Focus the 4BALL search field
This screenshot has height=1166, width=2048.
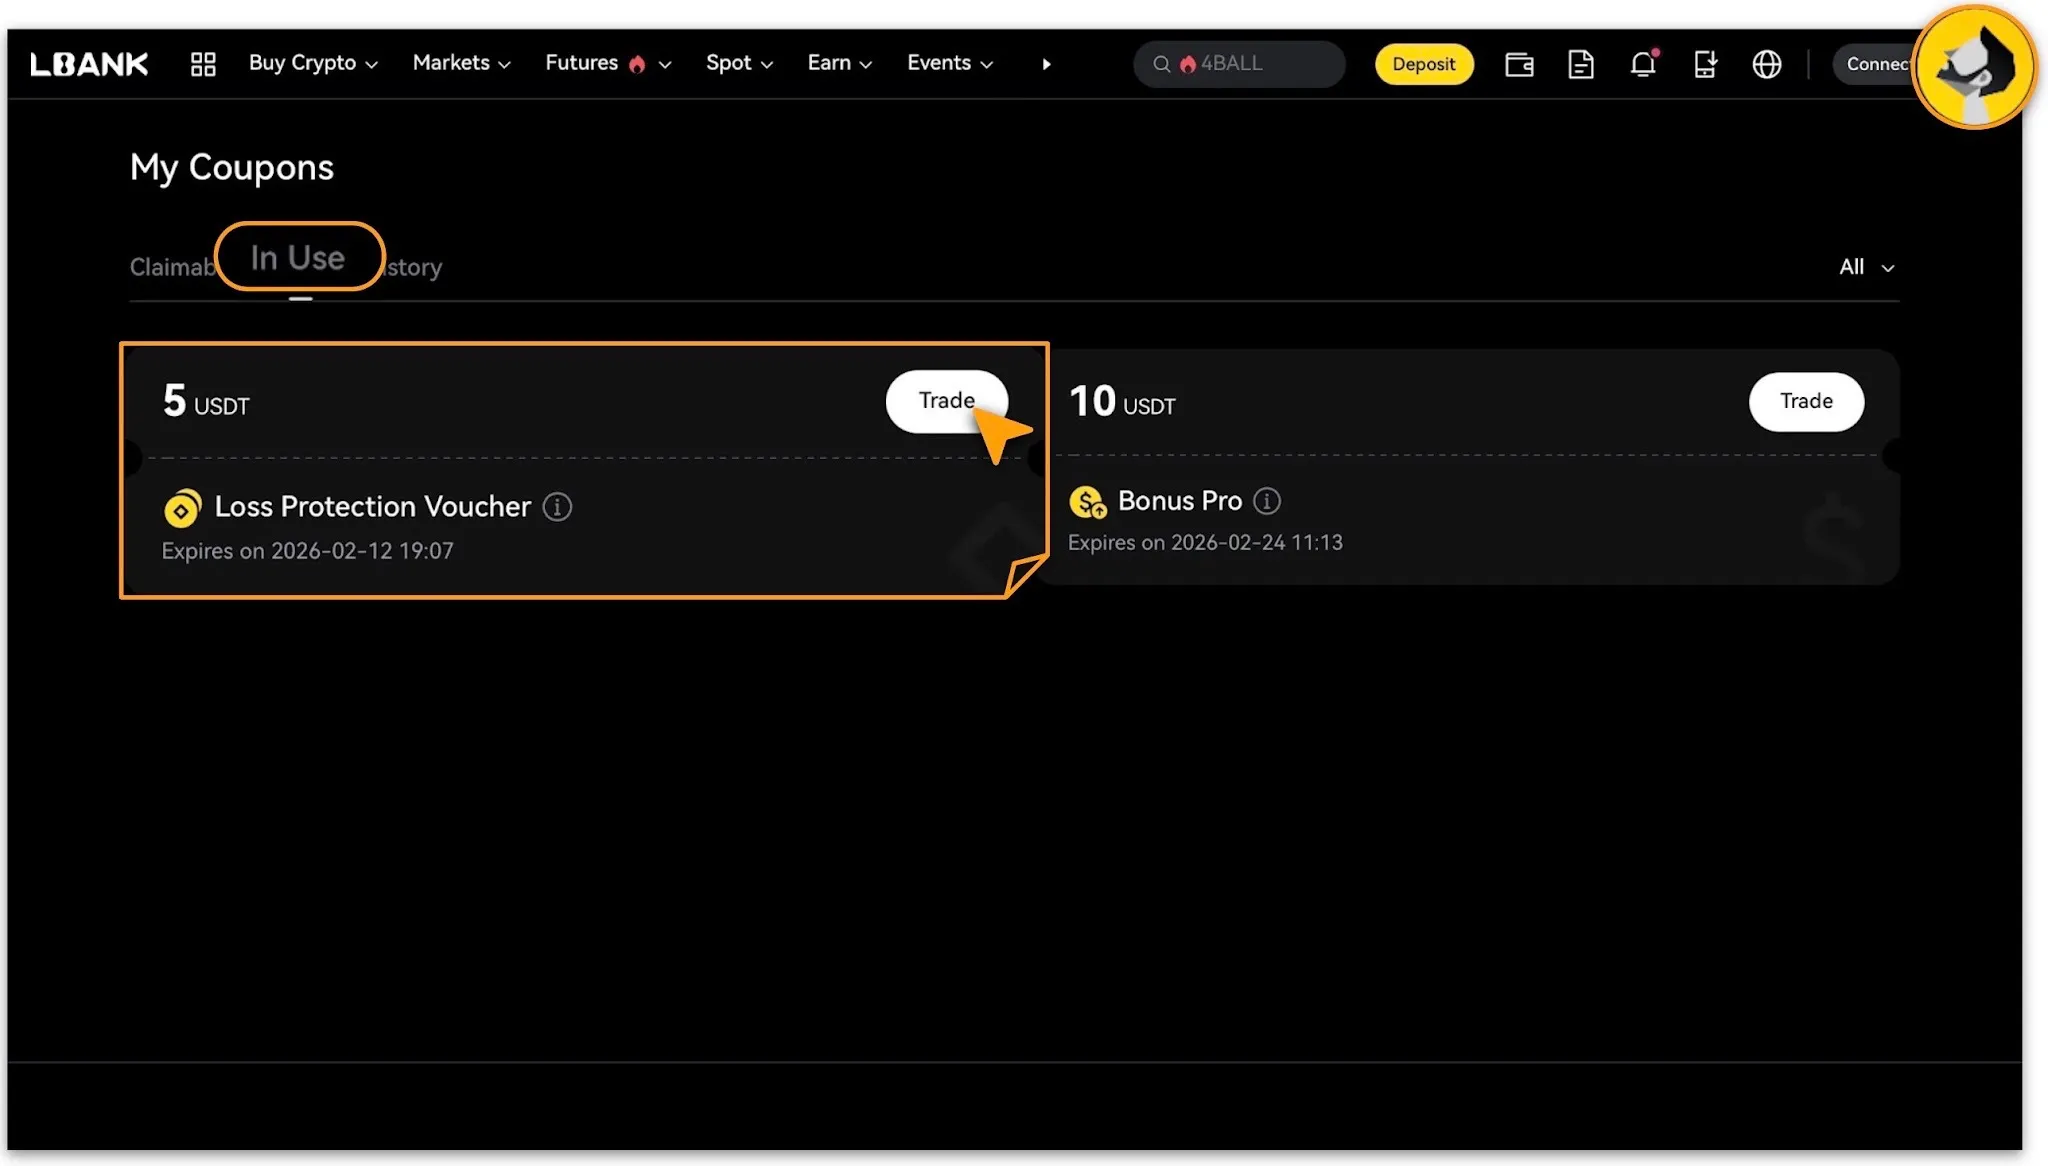click(x=1240, y=64)
